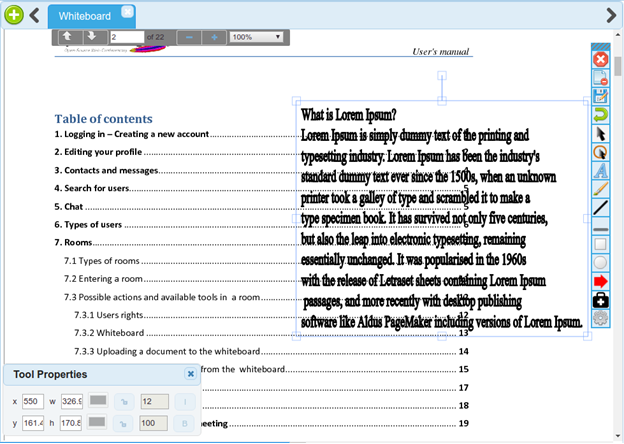
Task: Select the diagonal line tool
Action: pyautogui.click(x=601, y=207)
